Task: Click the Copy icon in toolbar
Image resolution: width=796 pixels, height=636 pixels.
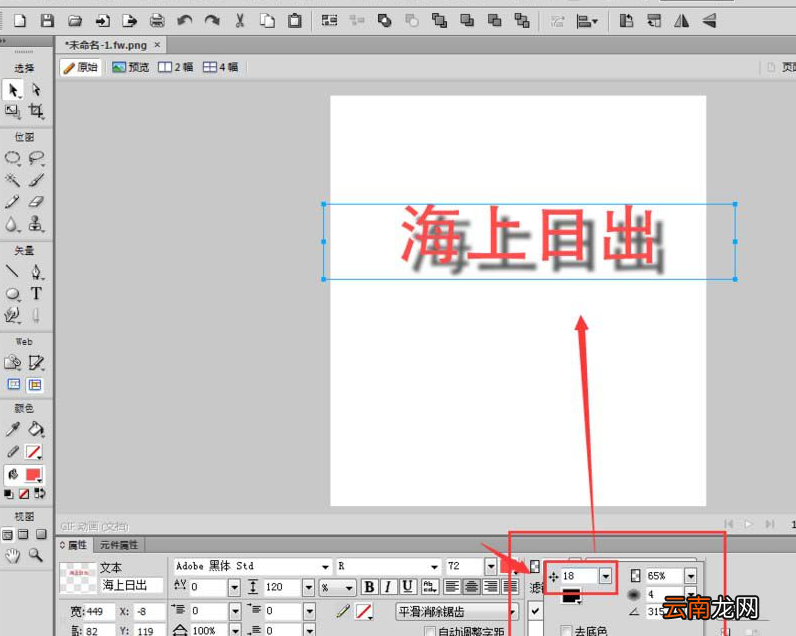Action: 267,21
